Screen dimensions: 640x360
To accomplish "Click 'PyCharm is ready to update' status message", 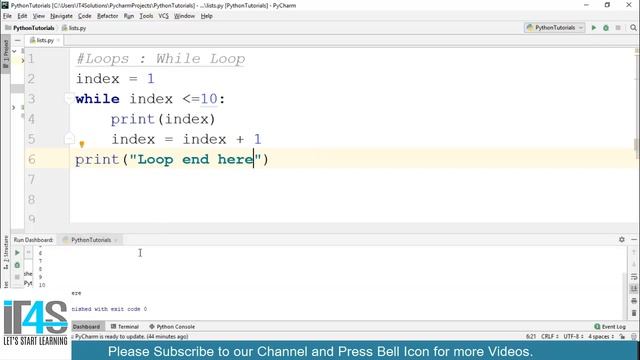I will click(x=131, y=337).
